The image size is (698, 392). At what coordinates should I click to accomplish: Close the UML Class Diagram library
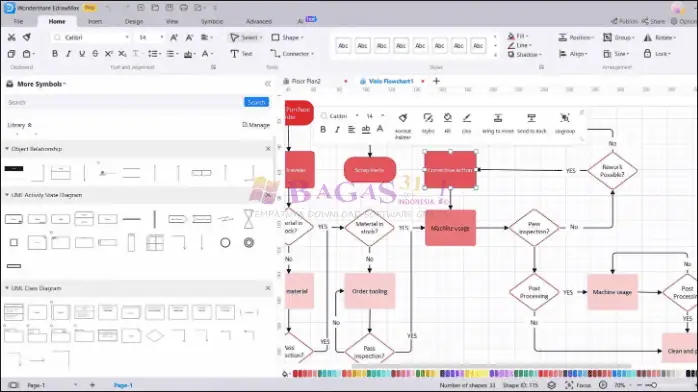pyautogui.click(x=268, y=288)
